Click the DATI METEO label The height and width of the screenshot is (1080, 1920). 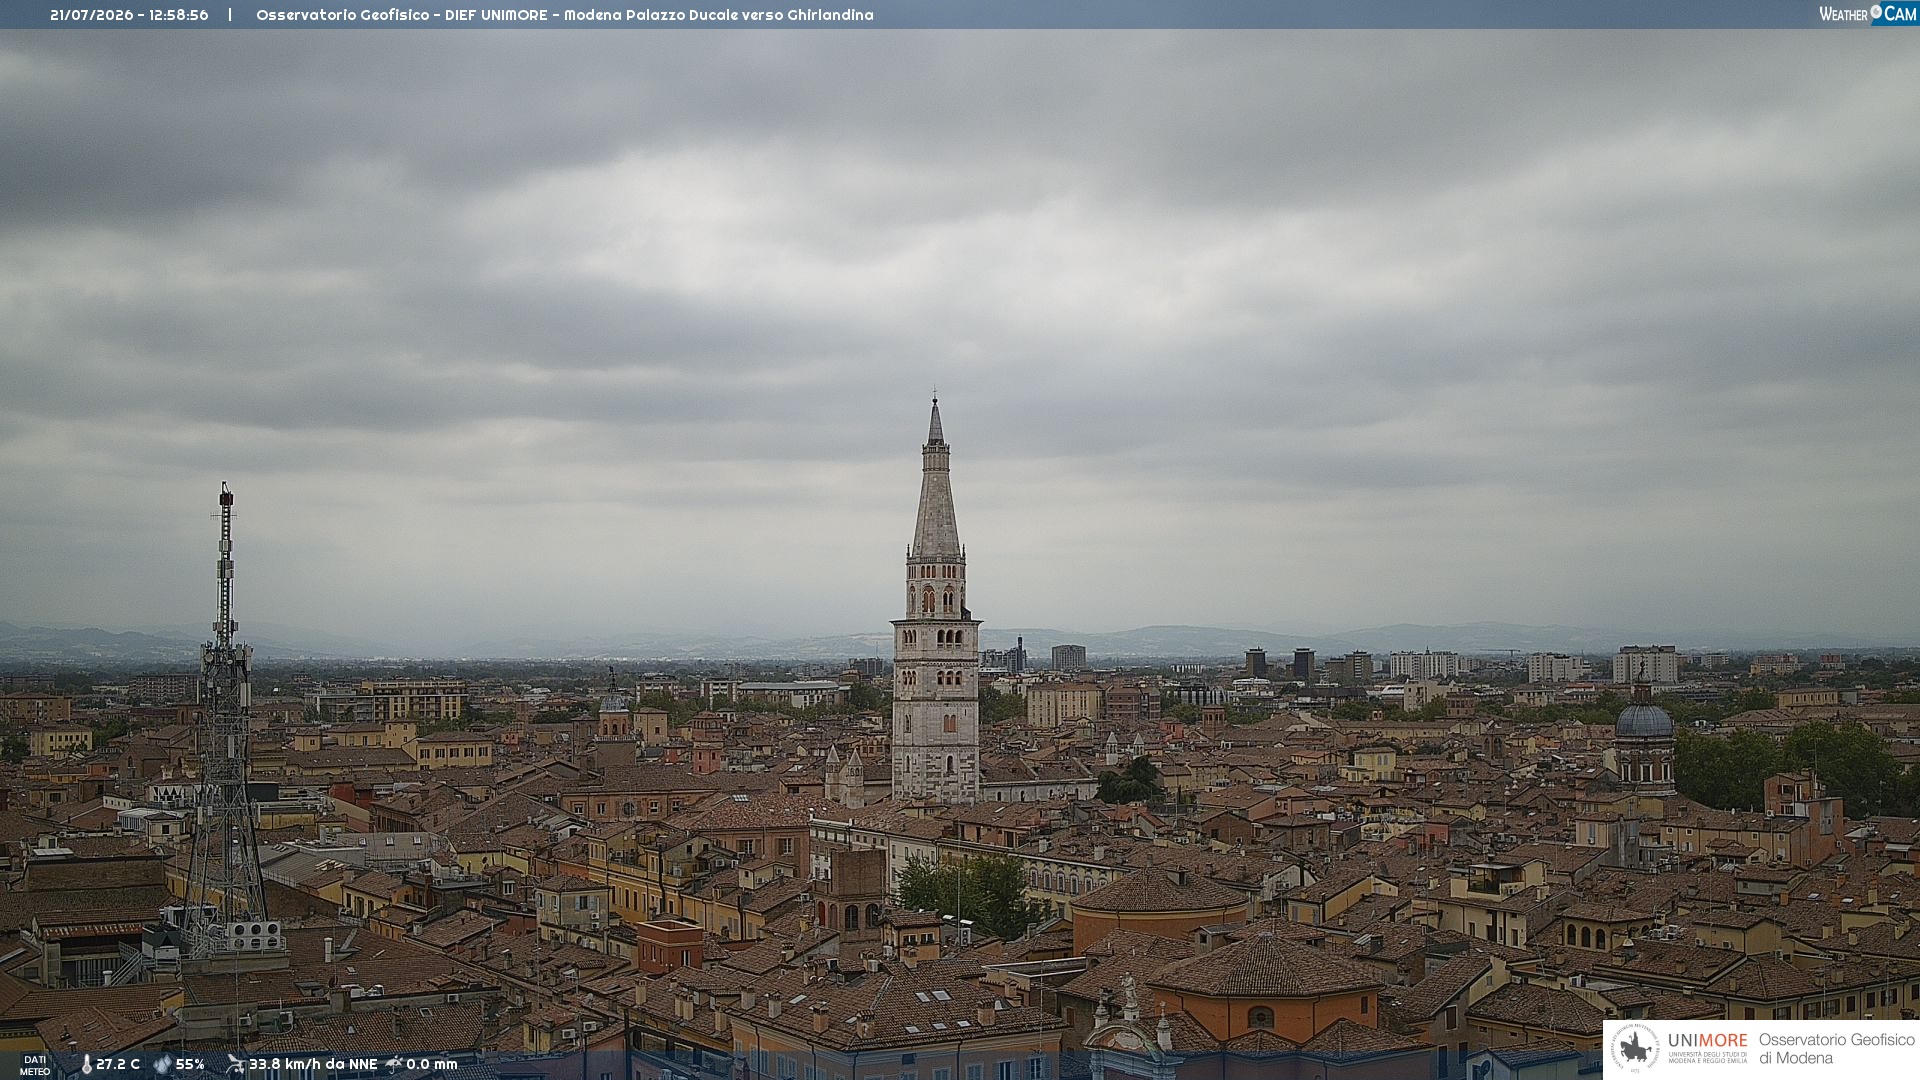coord(35,1066)
